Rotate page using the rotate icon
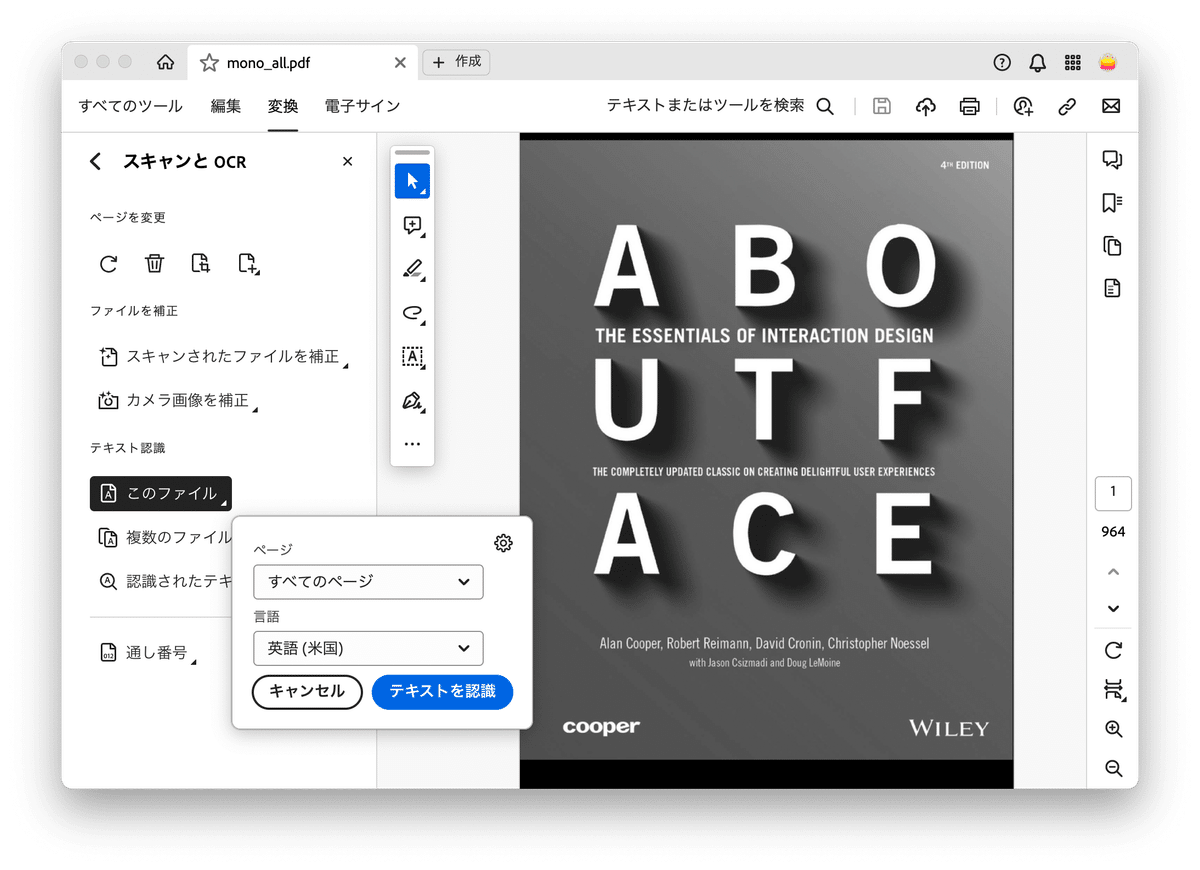 coord(108,264)
